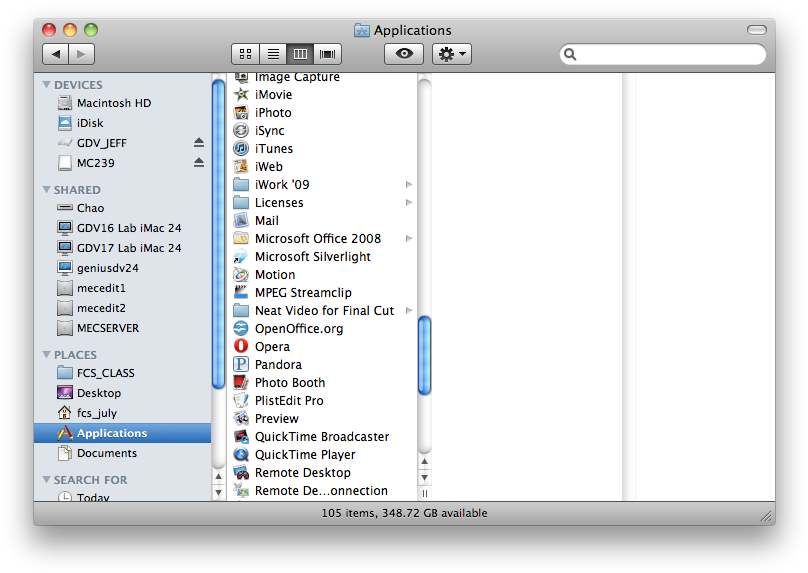Click the QuickTime Player icon
Screen dimensions: 808x573
pyautogui.click(x=241, y=454)
